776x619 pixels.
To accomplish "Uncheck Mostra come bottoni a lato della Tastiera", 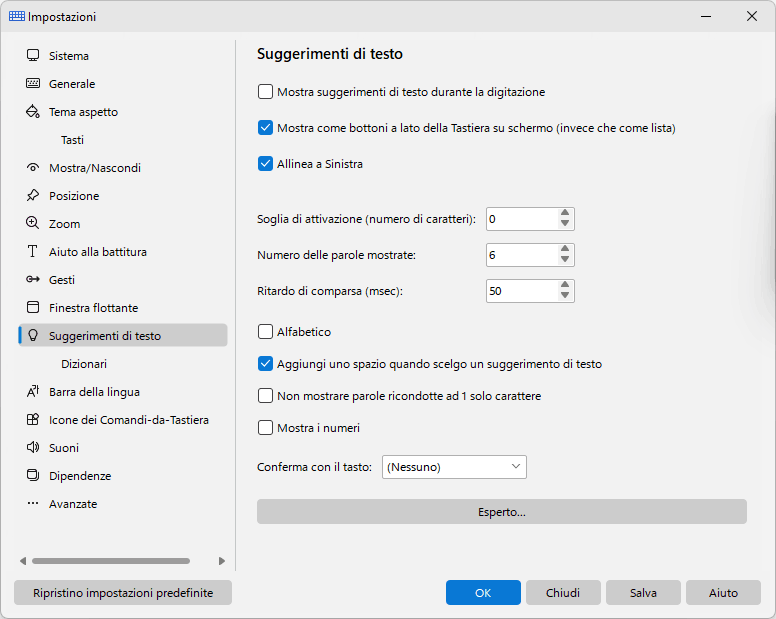I will 265,128.
